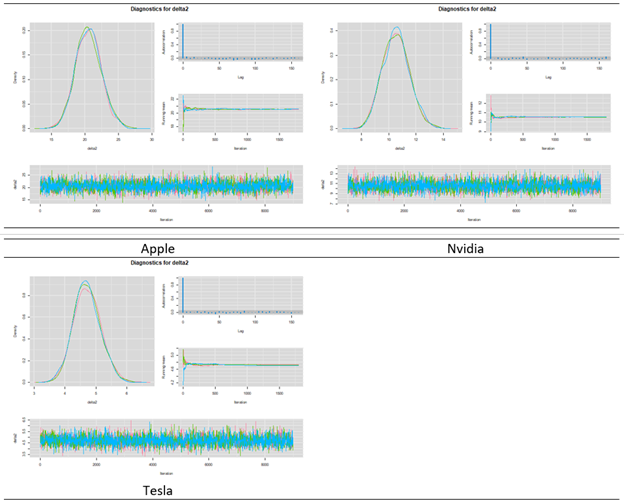This screenshot has height=501, width=624.
Task: Click the blue lag-zero spike in Apple autocorrelation
Action: [183, 40]
